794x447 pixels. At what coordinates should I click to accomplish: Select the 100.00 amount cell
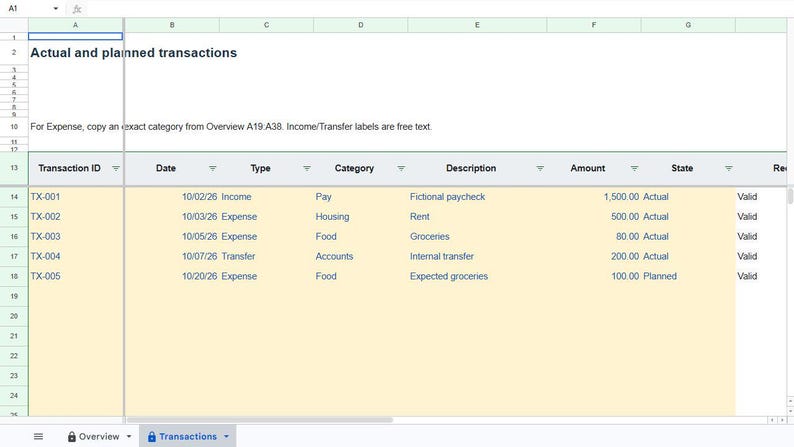click(x=594, y=276)
